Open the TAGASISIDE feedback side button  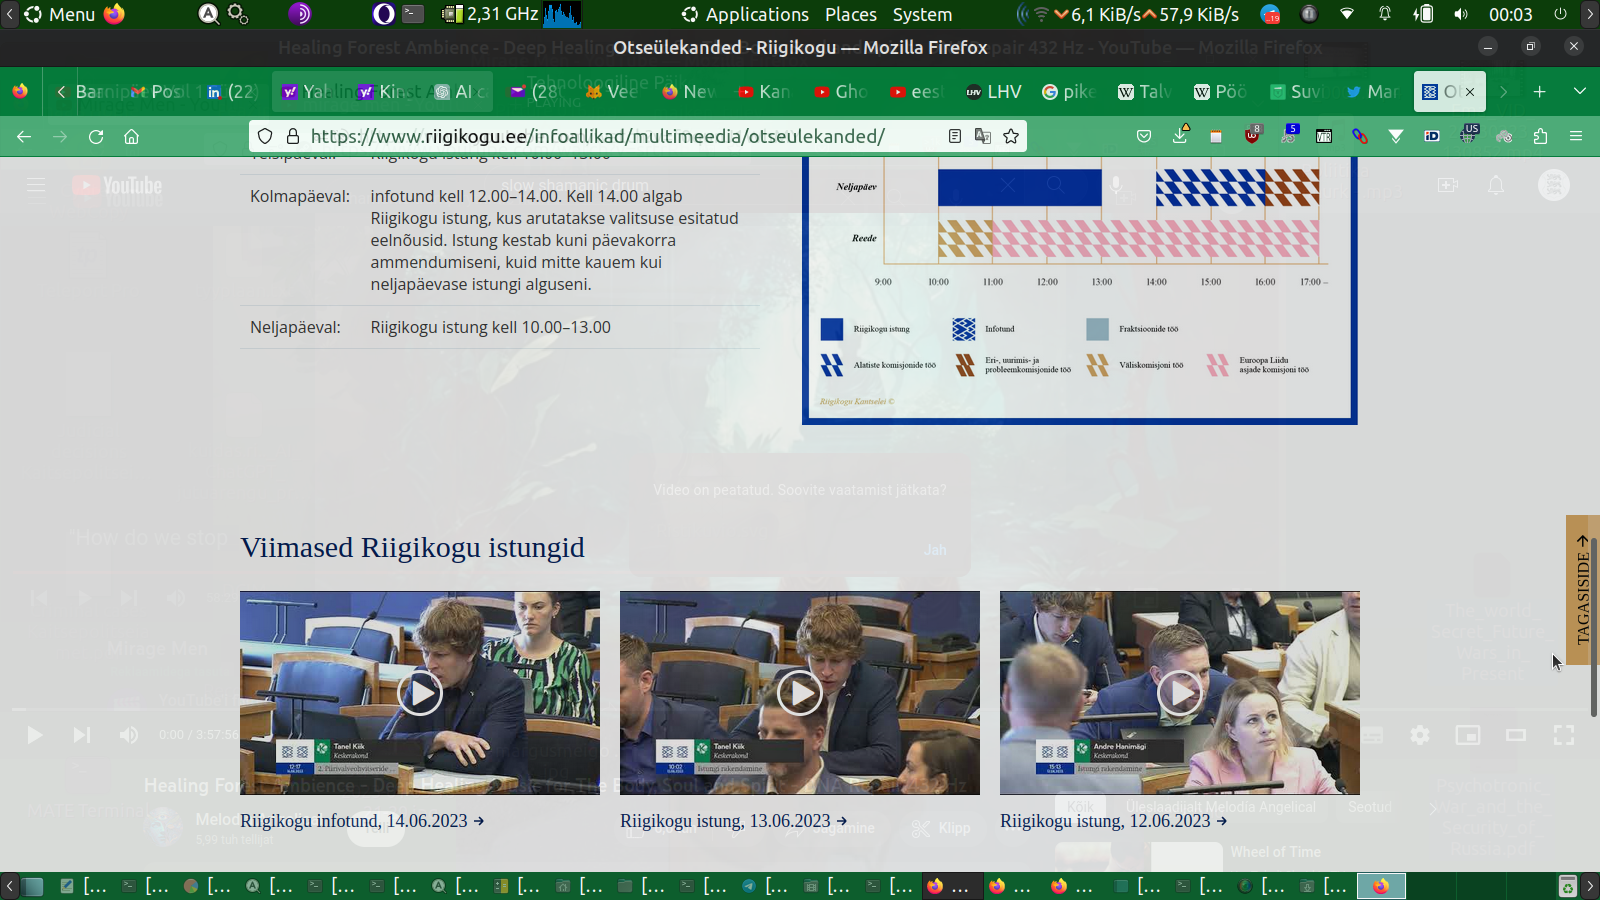(1582, 590)
